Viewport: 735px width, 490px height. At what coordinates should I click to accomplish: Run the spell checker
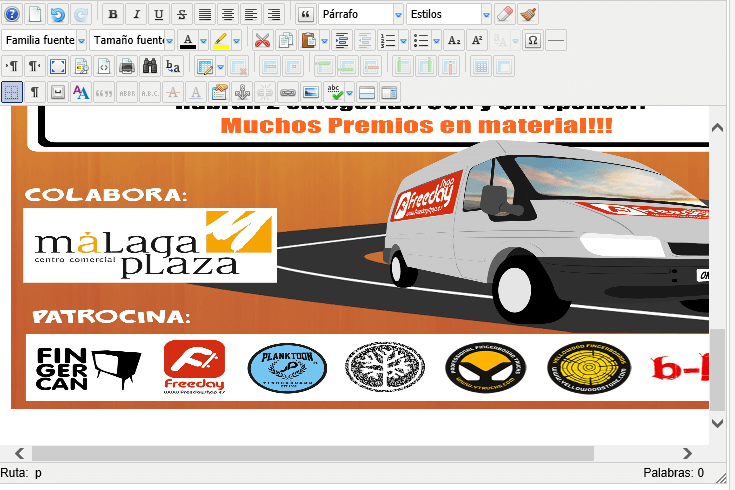pos(335,92)
